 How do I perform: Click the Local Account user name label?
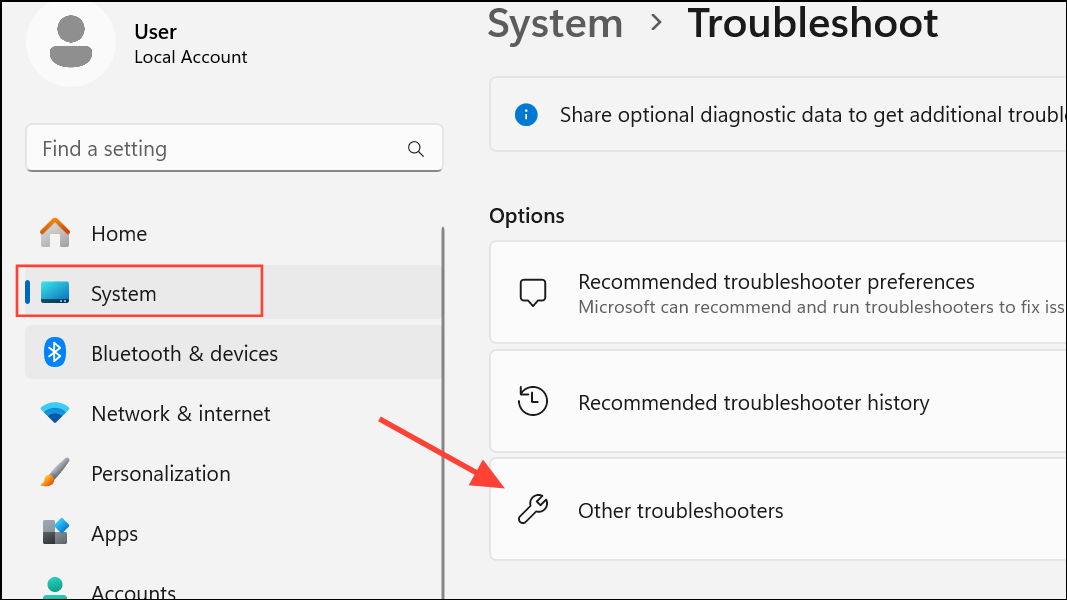click(190, 57)
